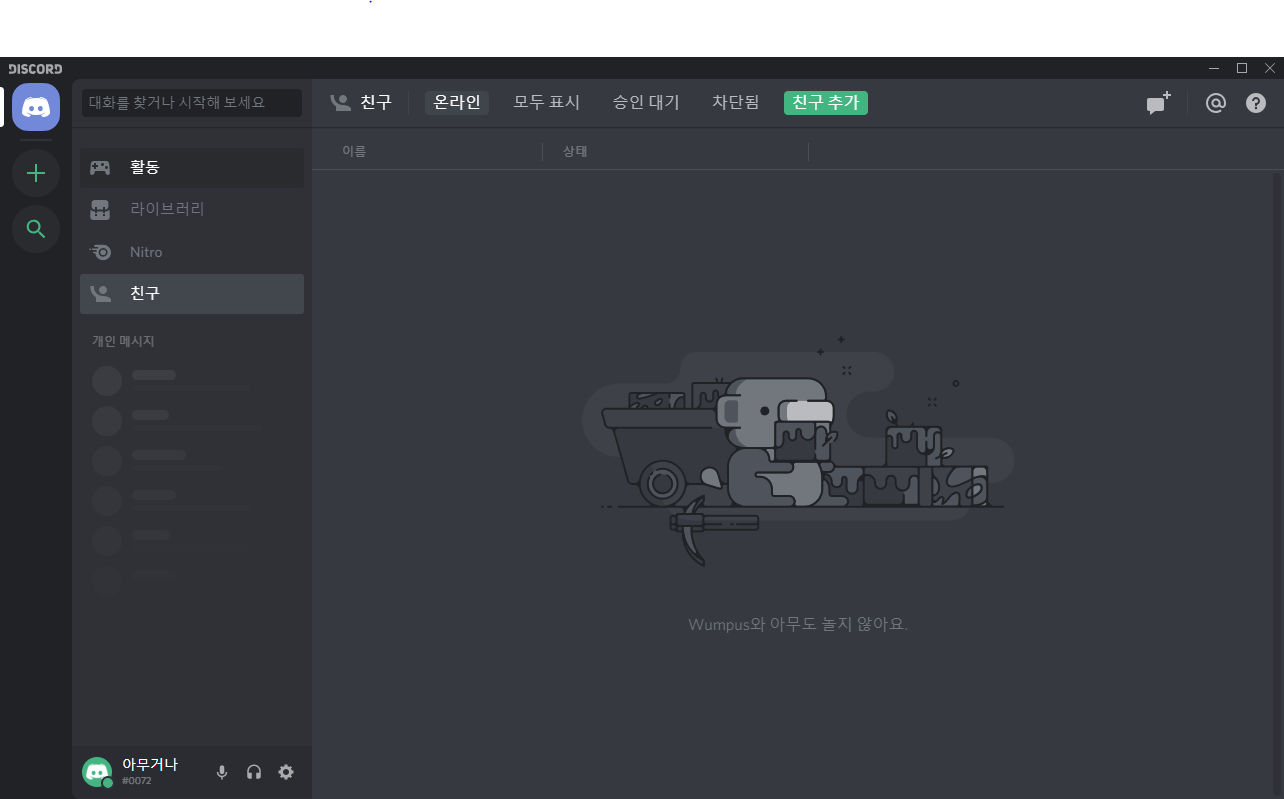Open recent mentions @ icon
Viewport: 1284px width, 799px height.
tap(1215, 103)
